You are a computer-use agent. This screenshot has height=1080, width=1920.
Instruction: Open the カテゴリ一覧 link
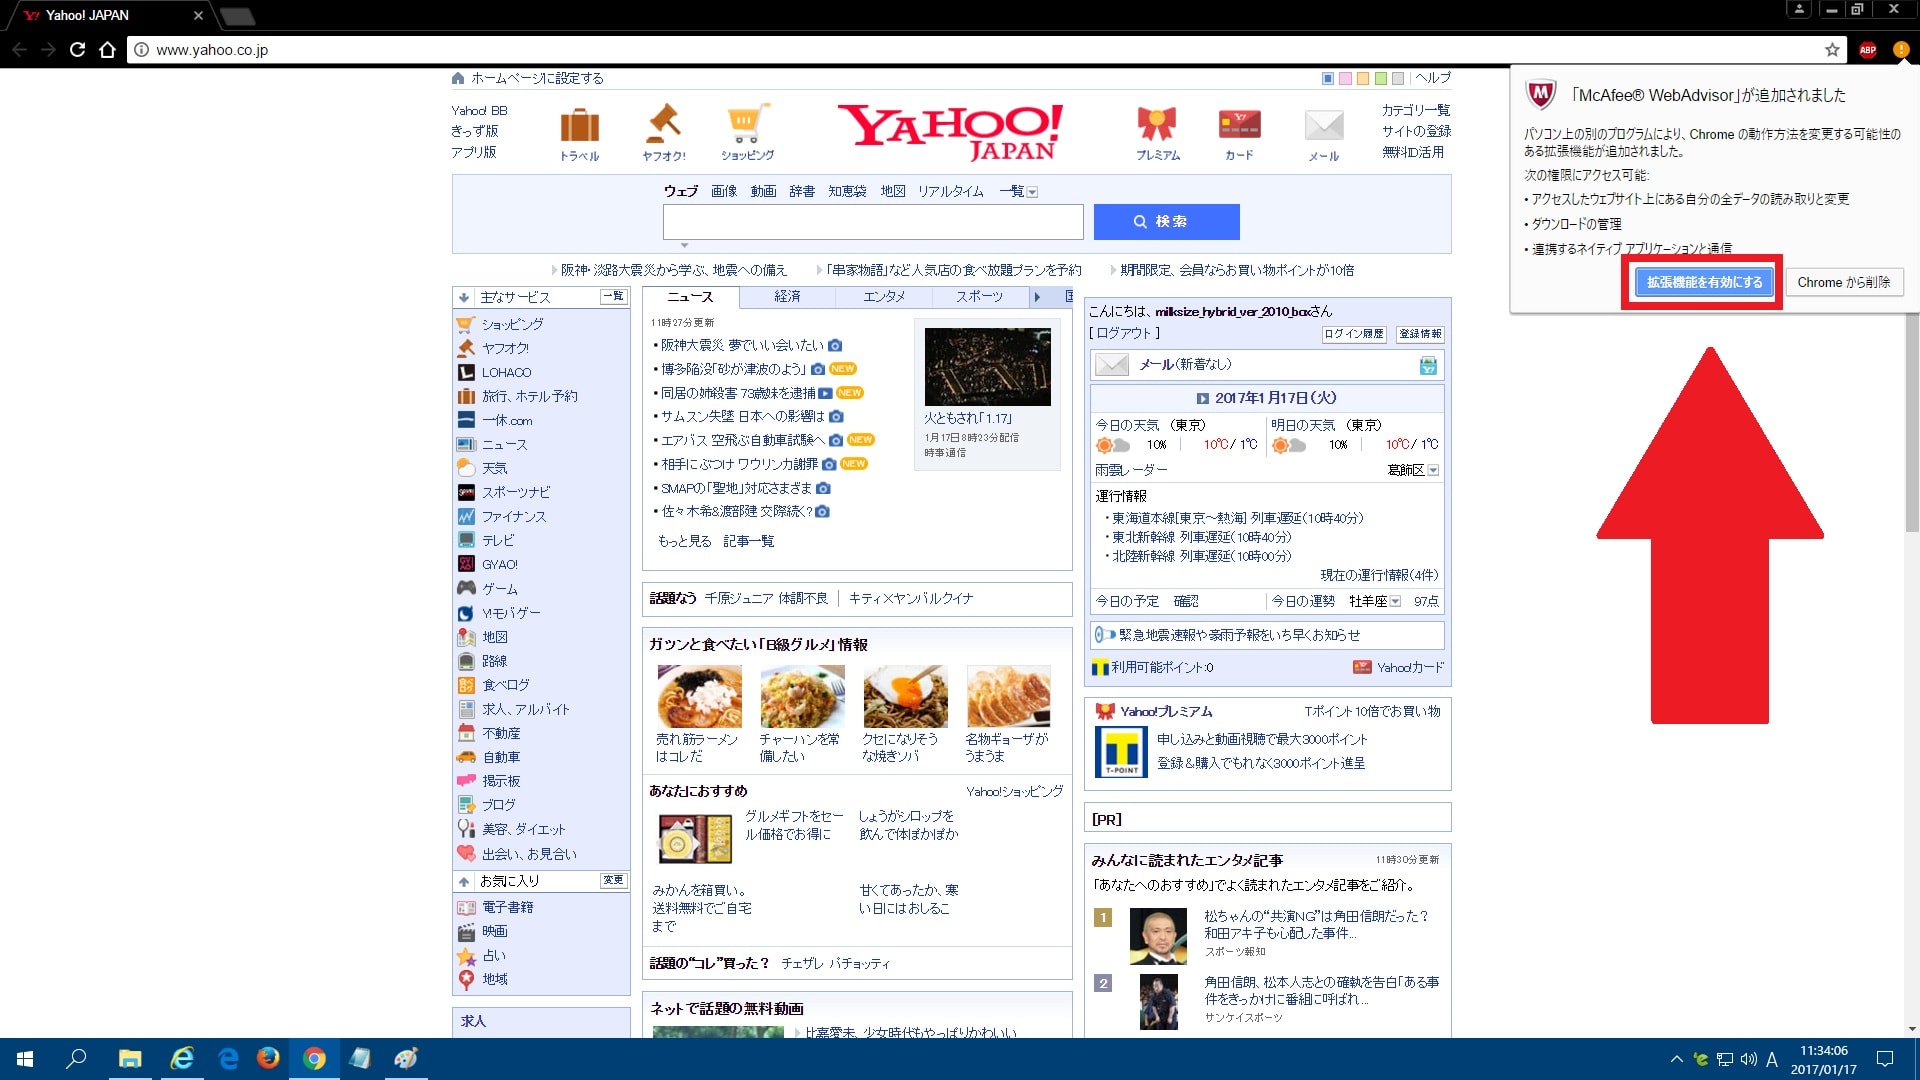1415,110
